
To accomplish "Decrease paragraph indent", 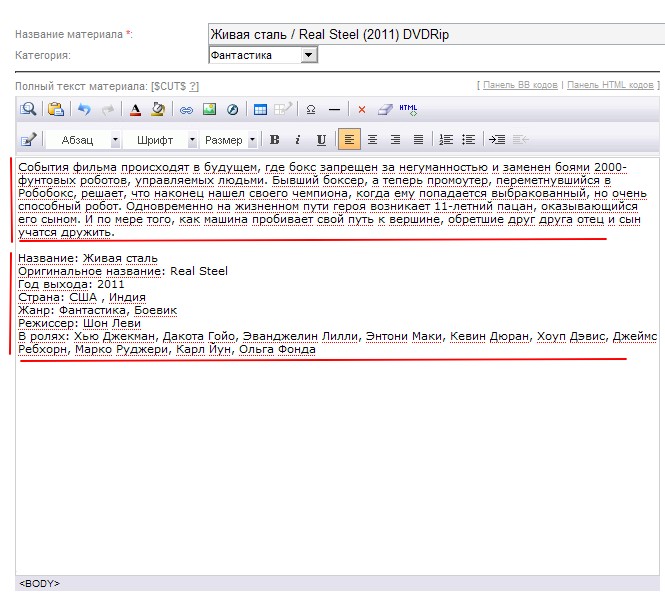I will click(x=520, y=140).
